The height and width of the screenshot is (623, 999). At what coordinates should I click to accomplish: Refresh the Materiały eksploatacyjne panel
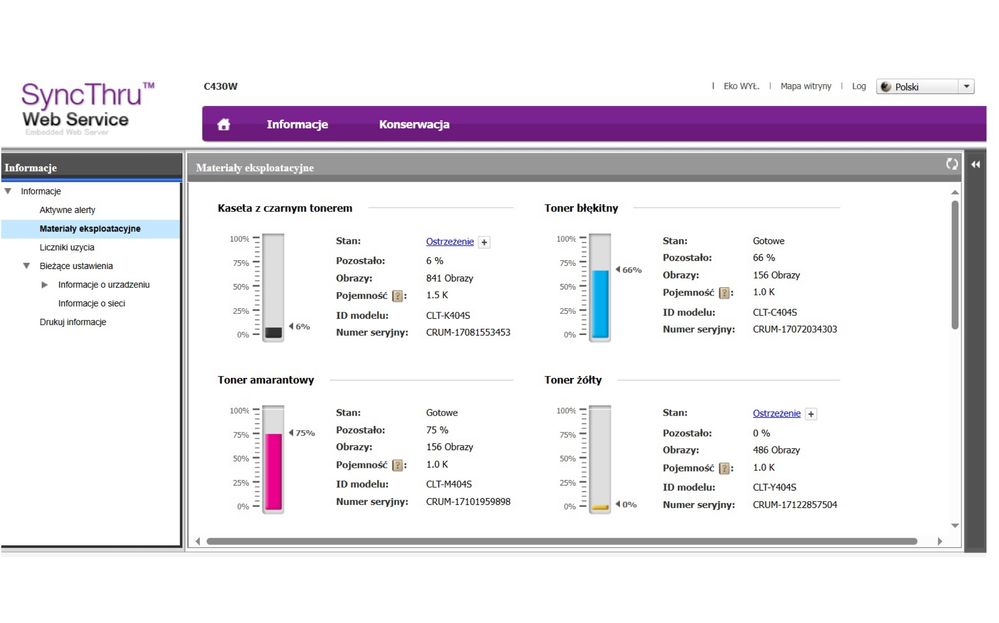(952, 164)
